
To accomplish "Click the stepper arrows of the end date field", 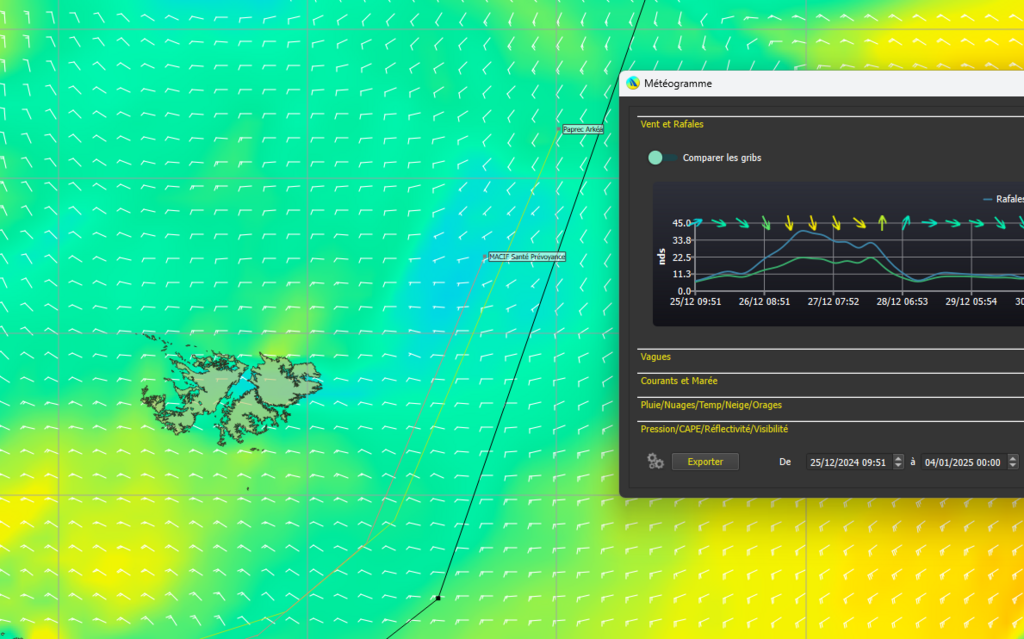I will pos(1013,462).
